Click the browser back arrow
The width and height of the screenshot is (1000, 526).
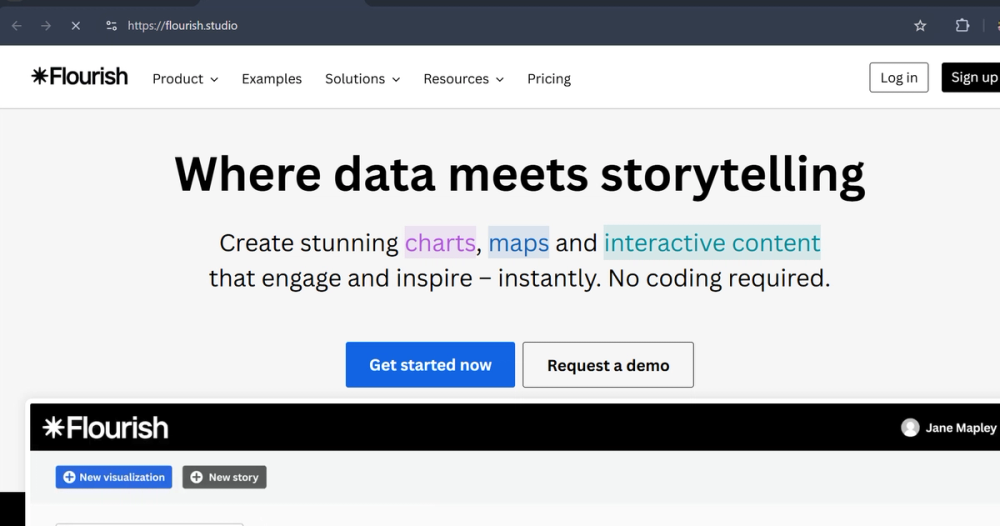[17, 26]
